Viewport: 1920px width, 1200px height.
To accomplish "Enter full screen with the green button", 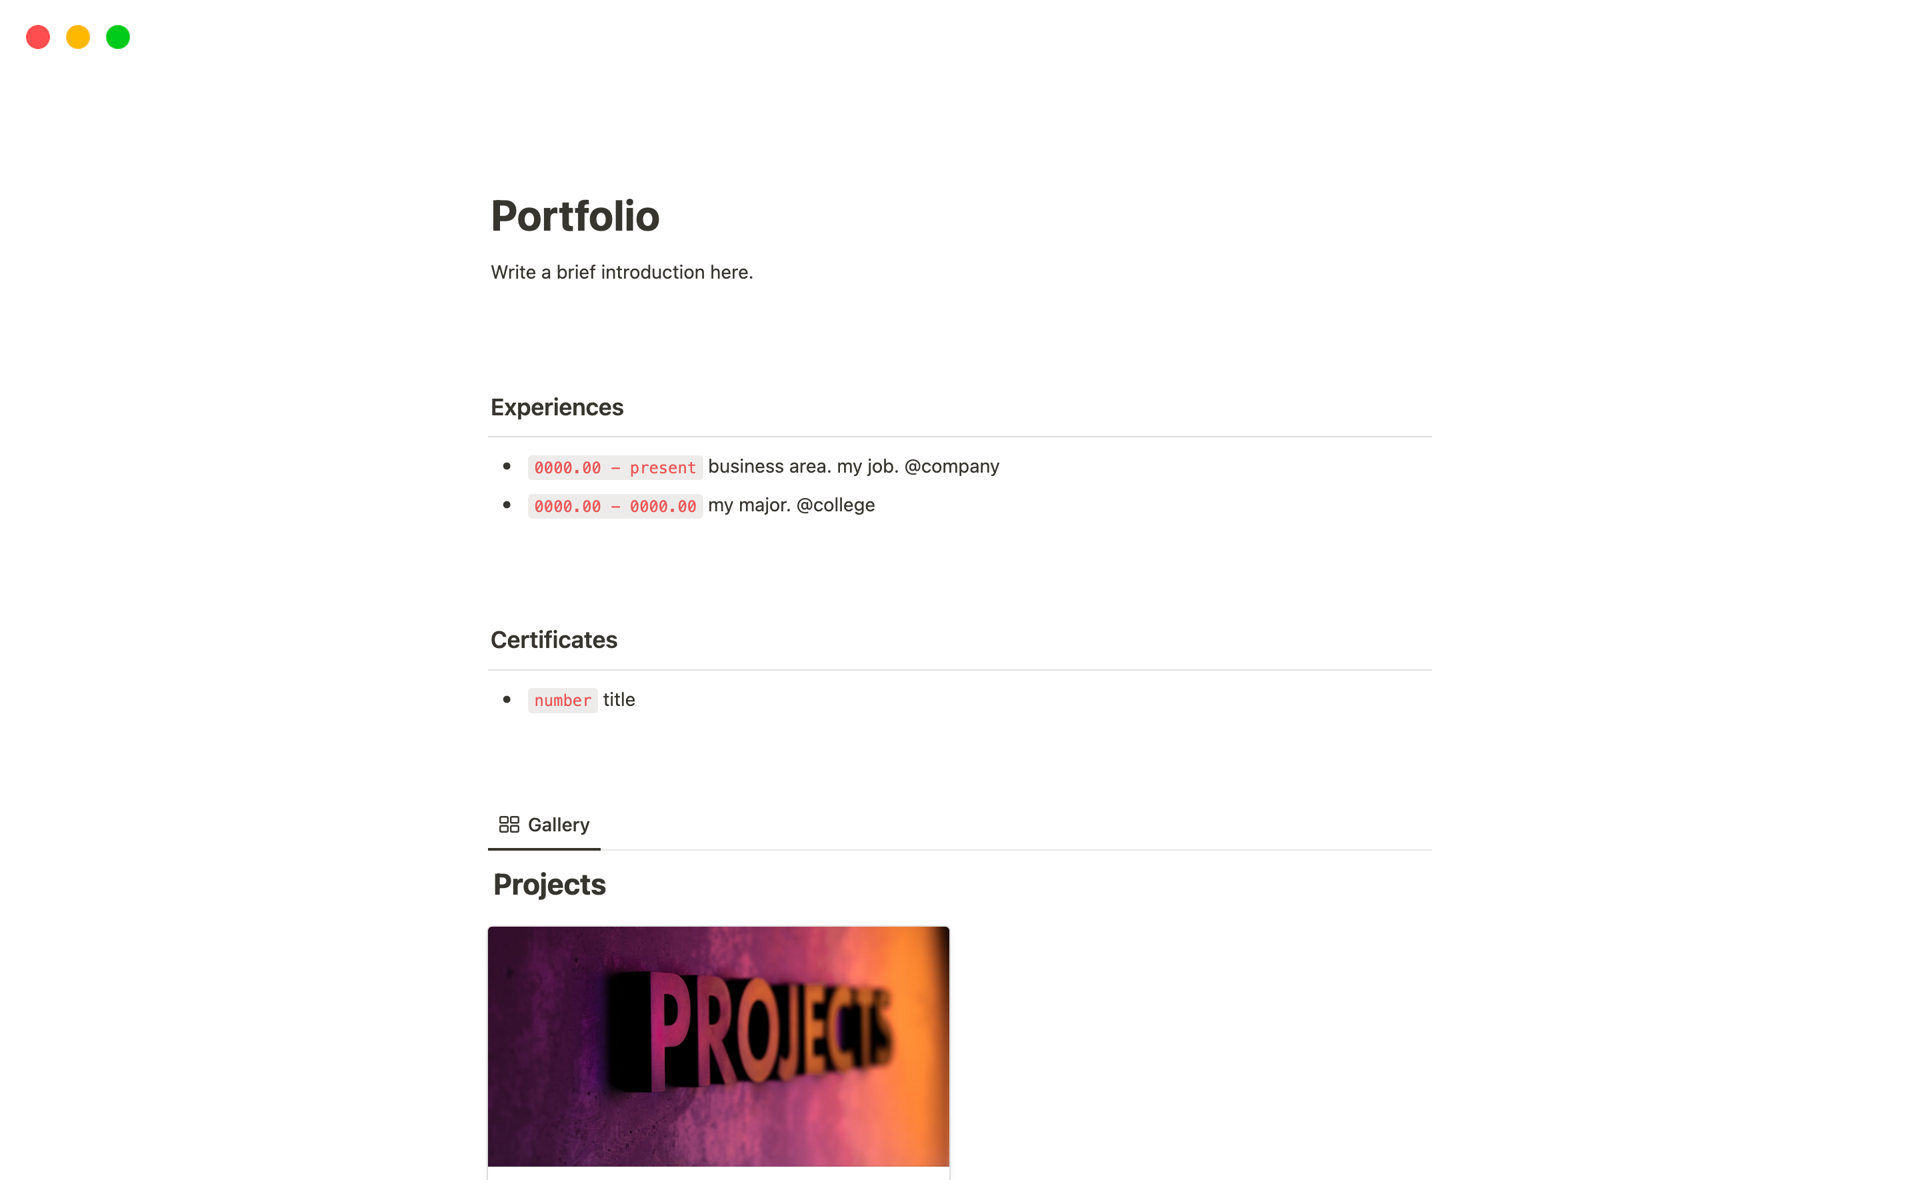I will [x=117, y=37].
